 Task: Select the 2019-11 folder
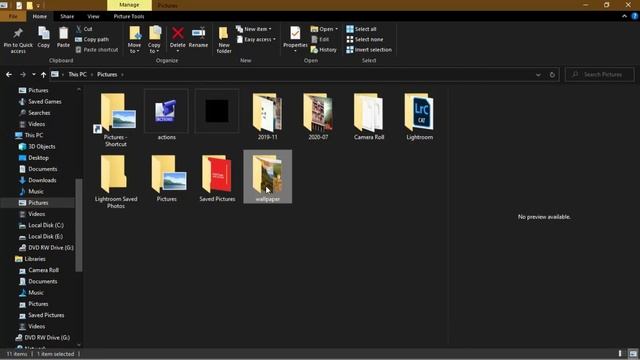[267, 116]
